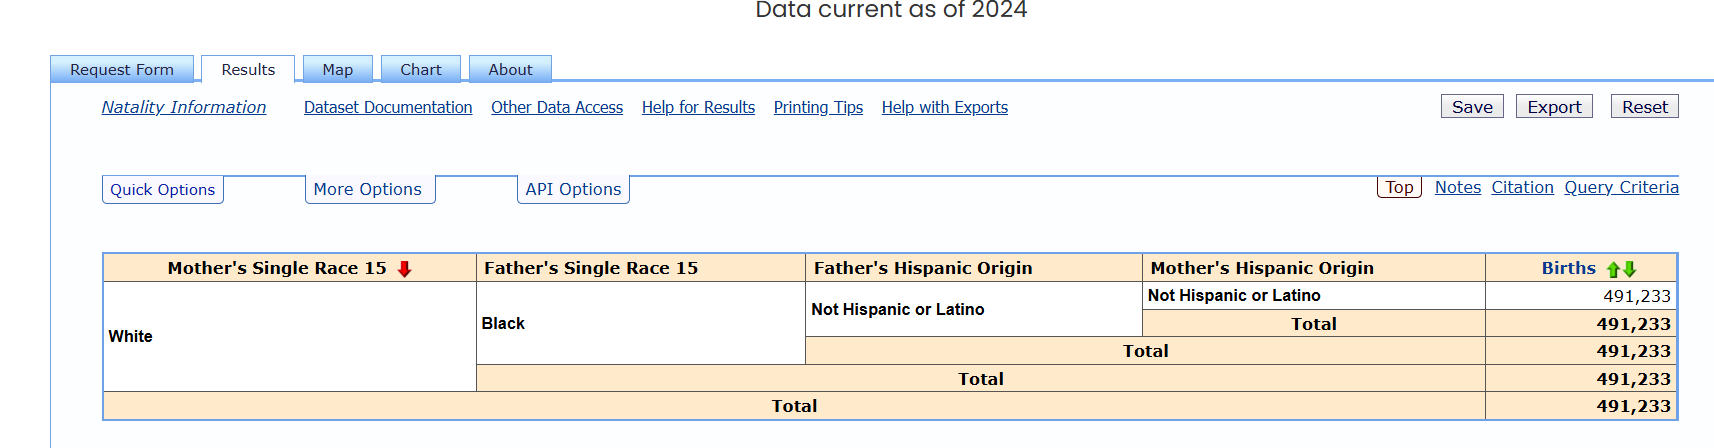Open the About tab

click(510, 70)
